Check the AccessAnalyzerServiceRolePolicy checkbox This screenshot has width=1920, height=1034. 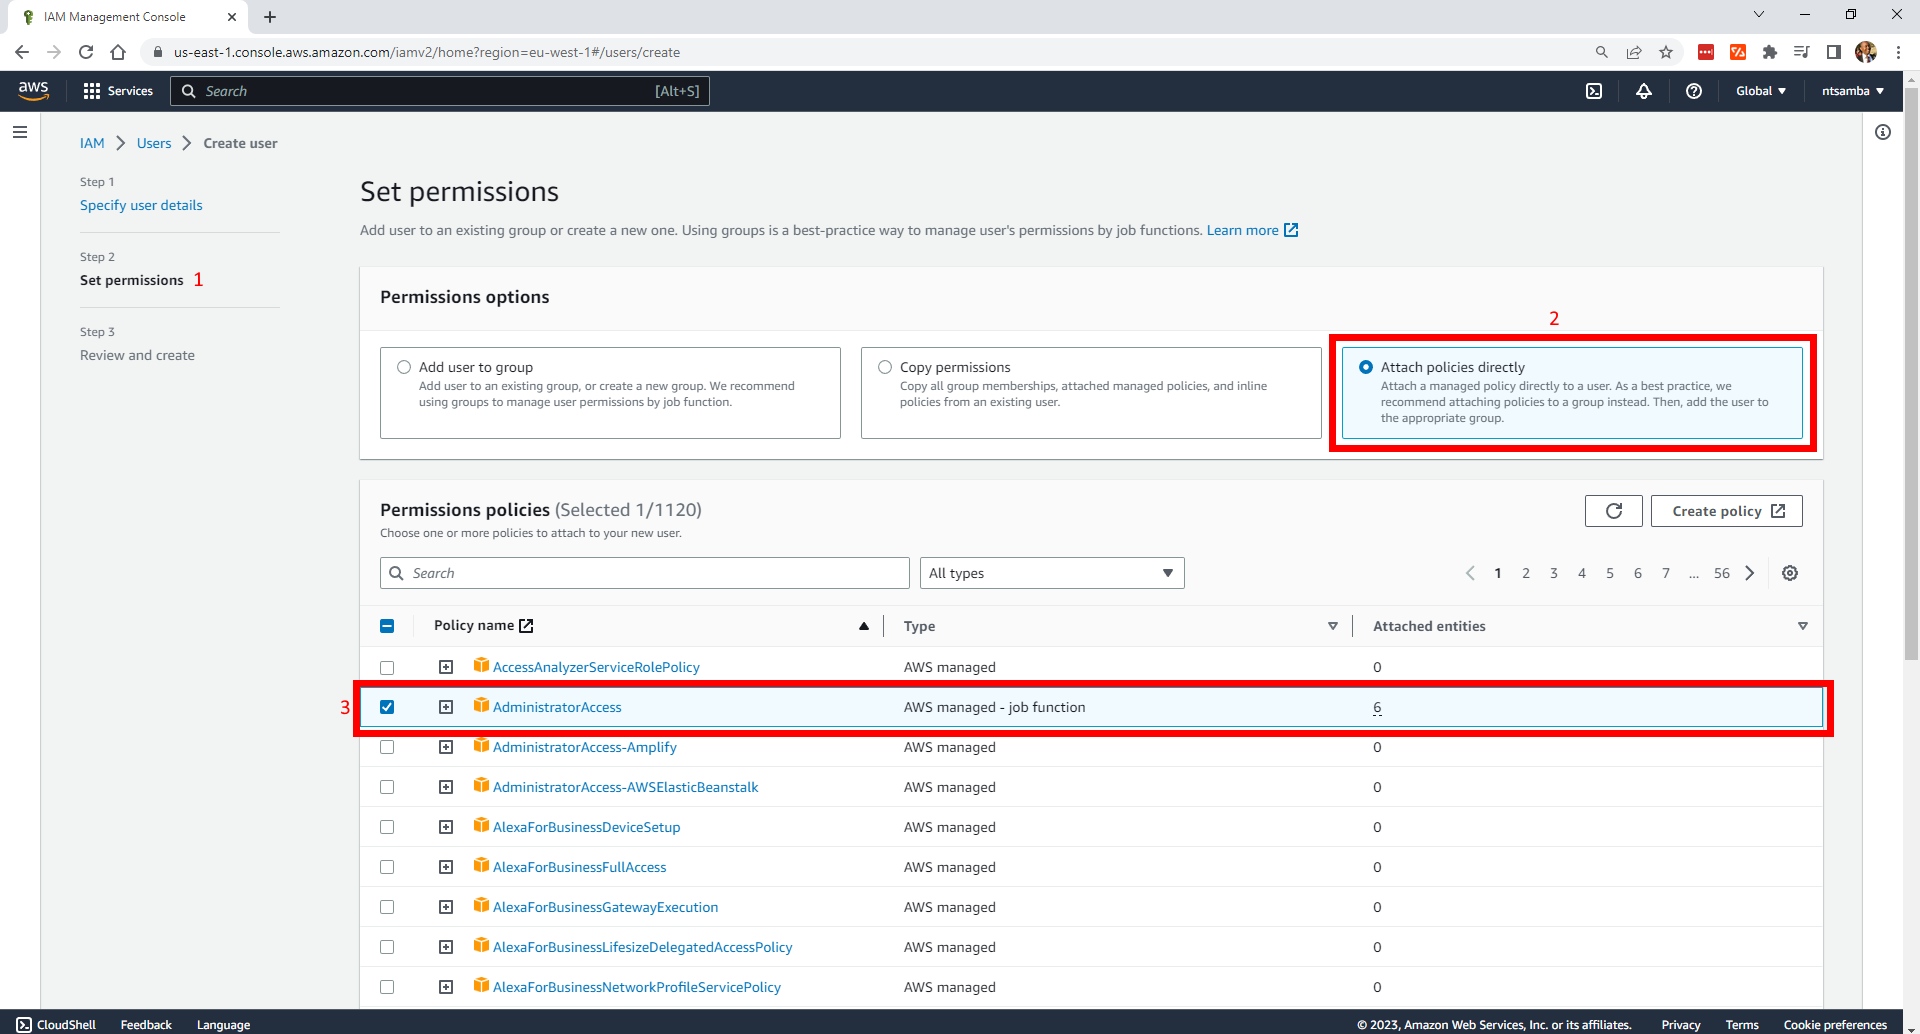[x=387, y=667]
